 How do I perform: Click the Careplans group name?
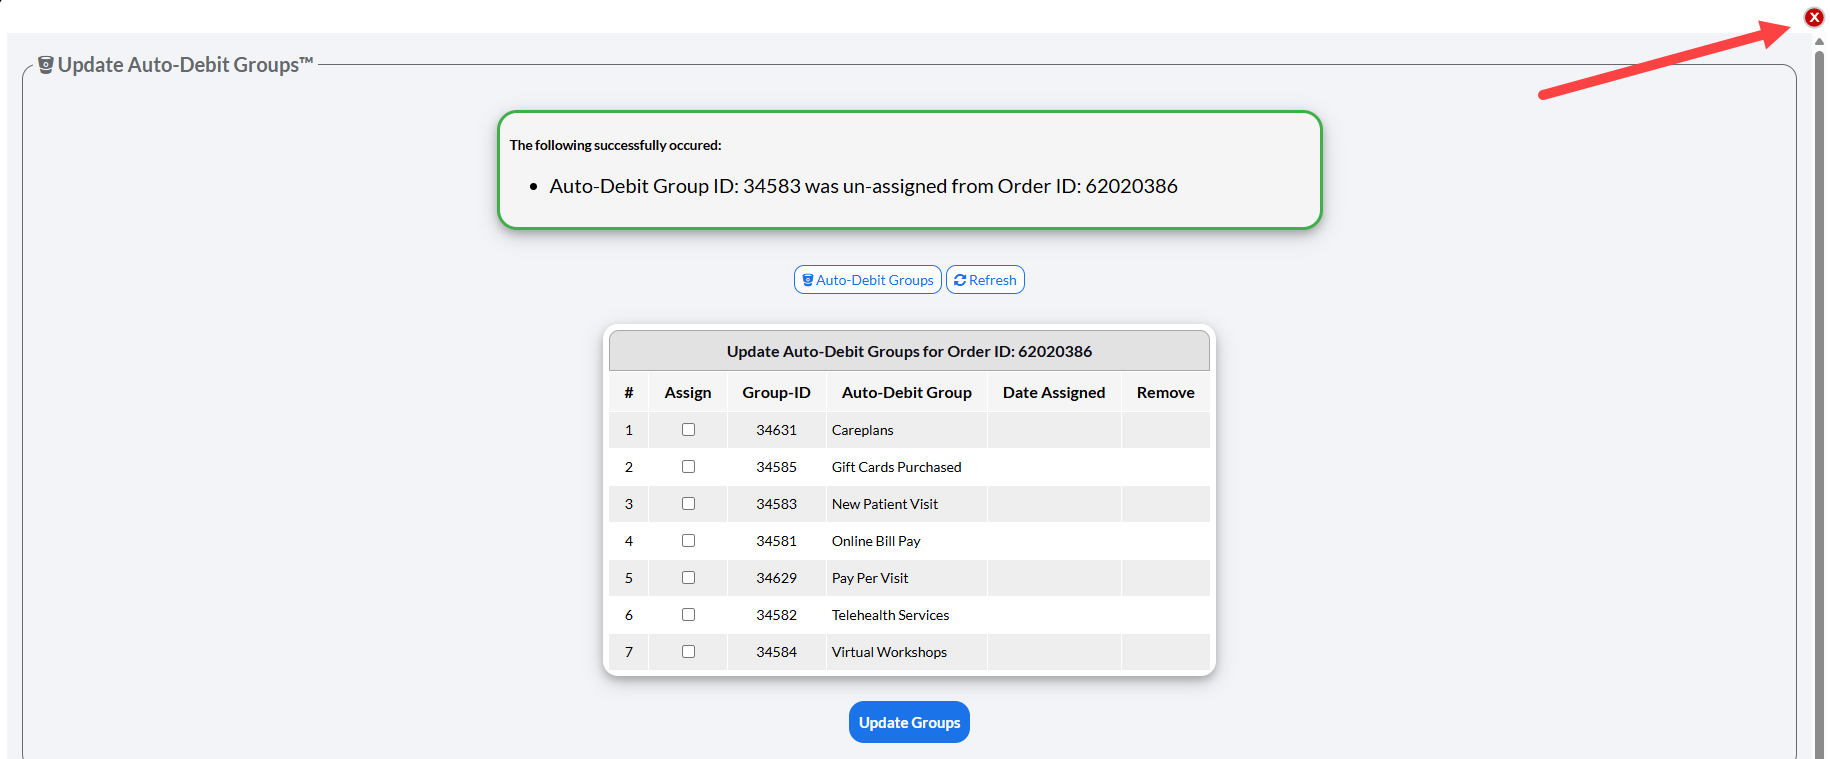[x=862, y=430]
